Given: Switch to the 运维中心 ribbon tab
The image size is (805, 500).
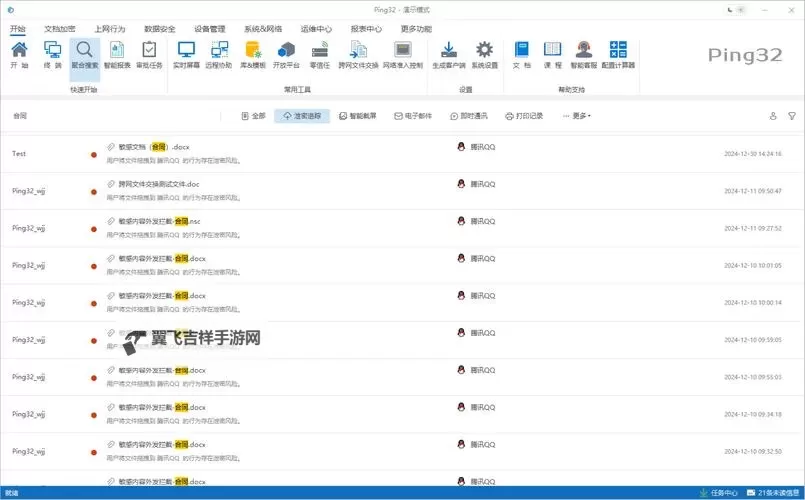Looking at the screenshot, I should [x=316, y=29].
